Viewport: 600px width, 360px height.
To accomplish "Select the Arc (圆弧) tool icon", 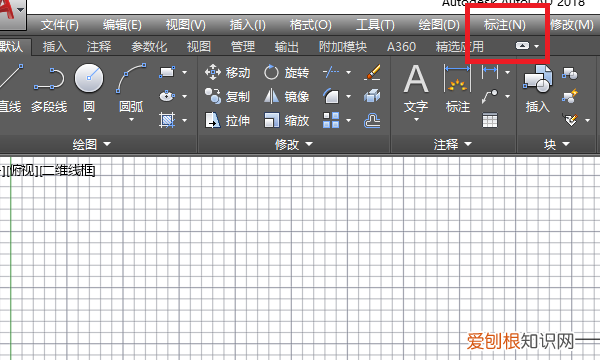I will (x=131, y=78).
